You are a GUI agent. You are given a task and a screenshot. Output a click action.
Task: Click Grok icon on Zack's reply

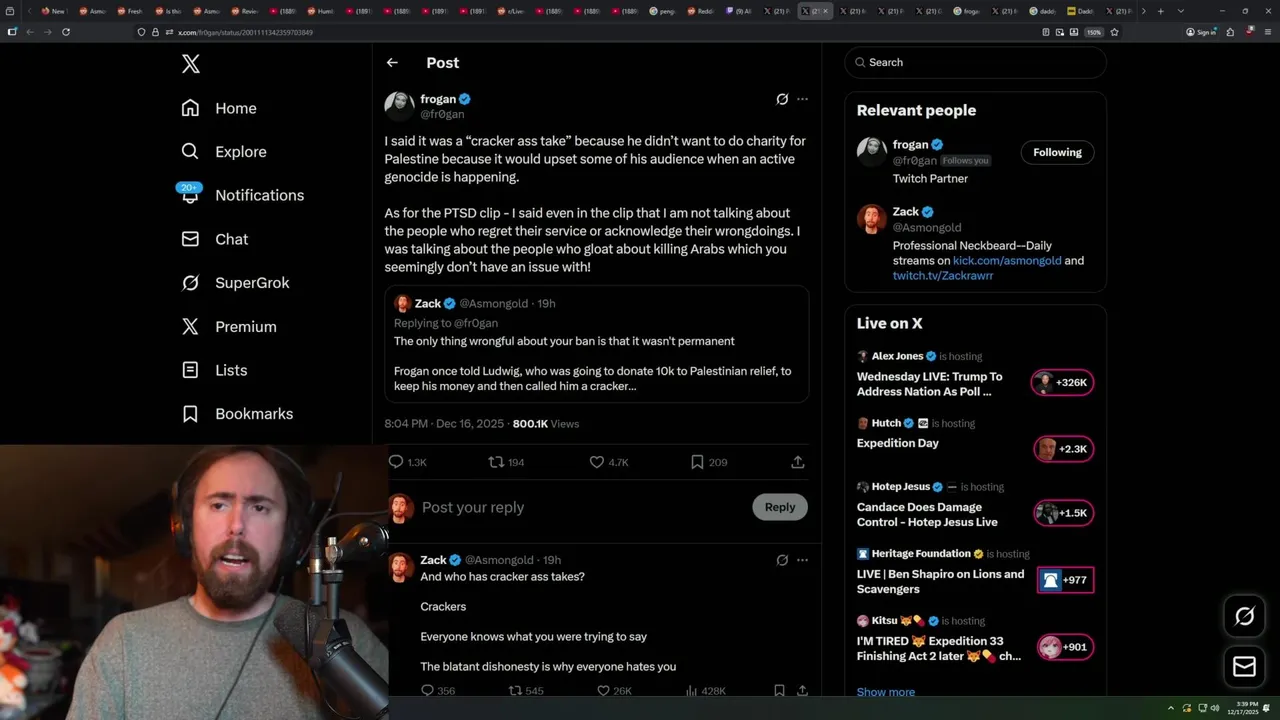[x=782, y=560]
